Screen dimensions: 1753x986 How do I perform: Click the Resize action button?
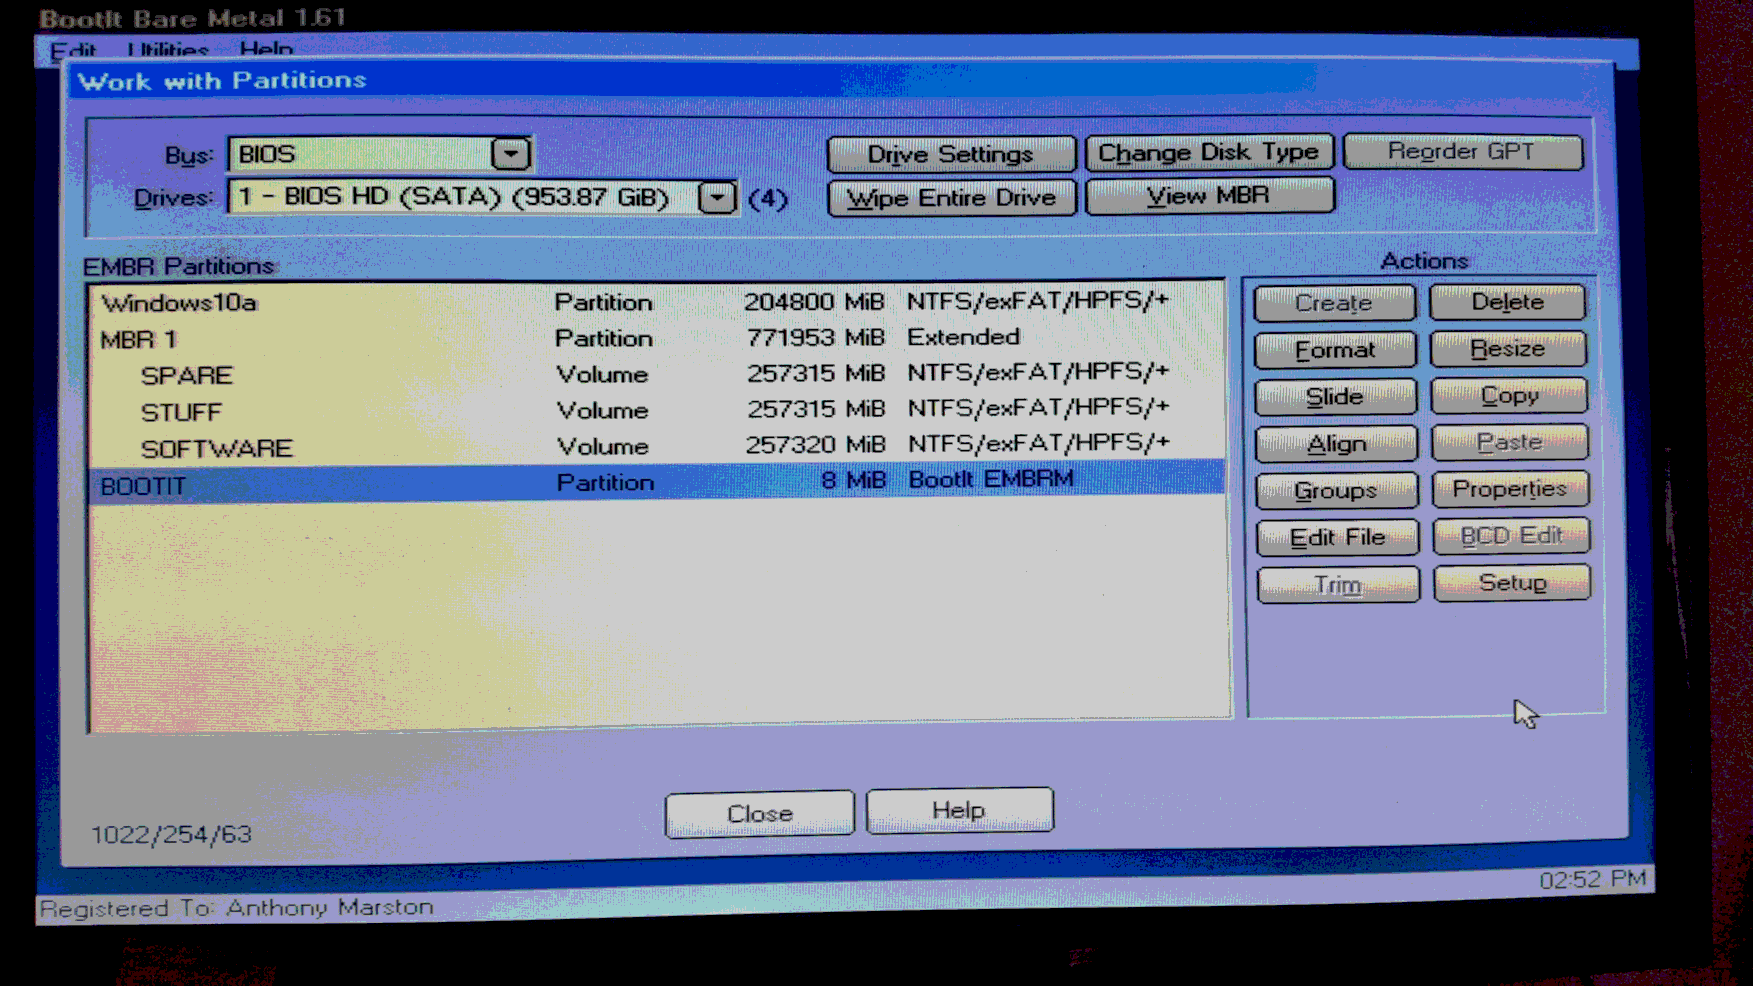[1509, 349]
